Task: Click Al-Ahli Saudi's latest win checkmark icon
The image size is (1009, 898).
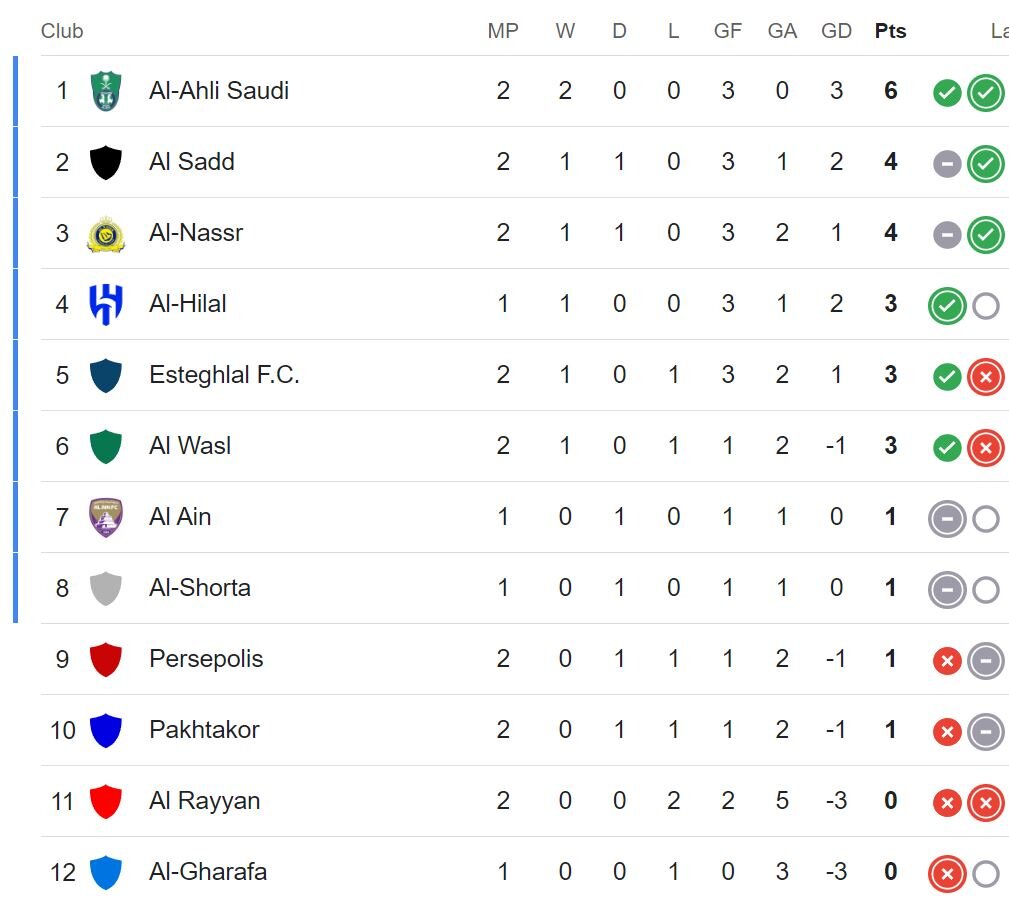Action: [986, 93]
